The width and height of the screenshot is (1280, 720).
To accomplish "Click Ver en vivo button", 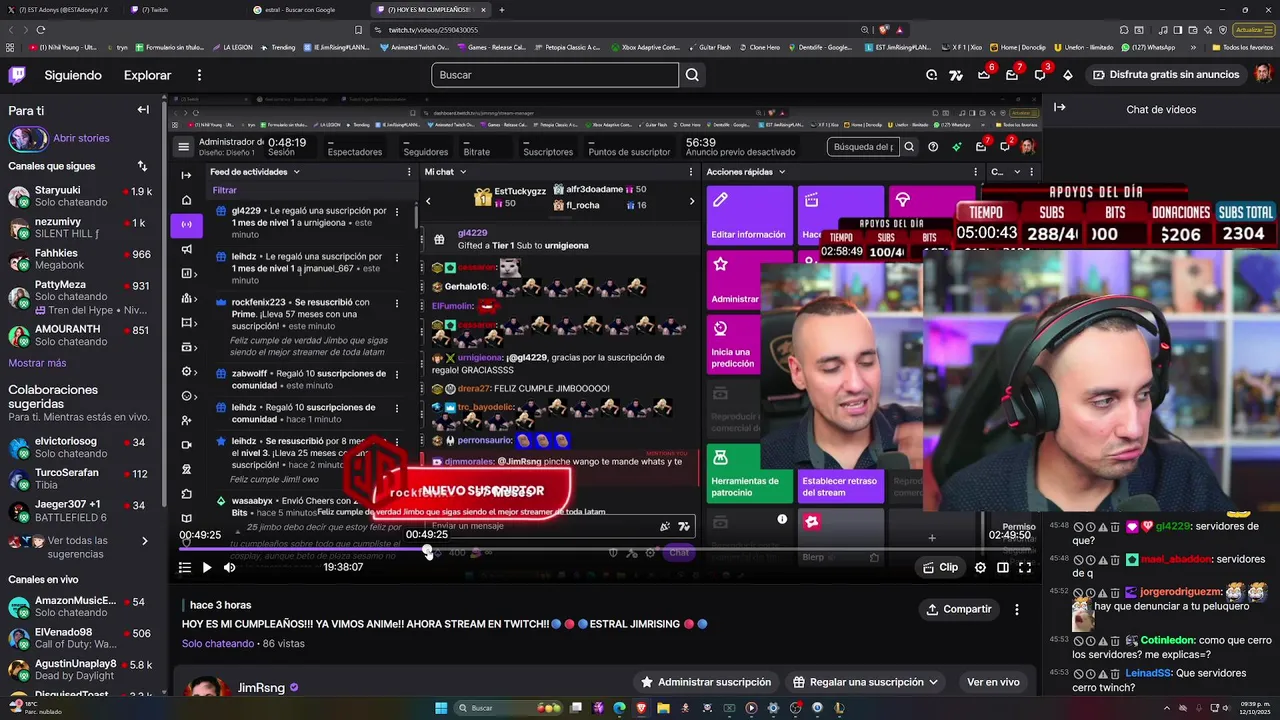I will click(x=993, y=682).
